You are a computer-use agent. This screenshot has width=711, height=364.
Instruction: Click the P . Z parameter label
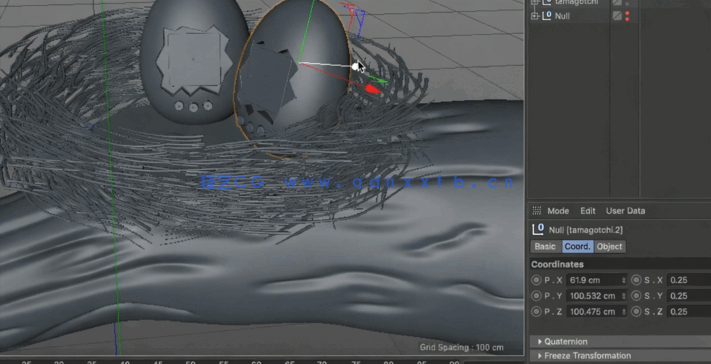point(553,312)
